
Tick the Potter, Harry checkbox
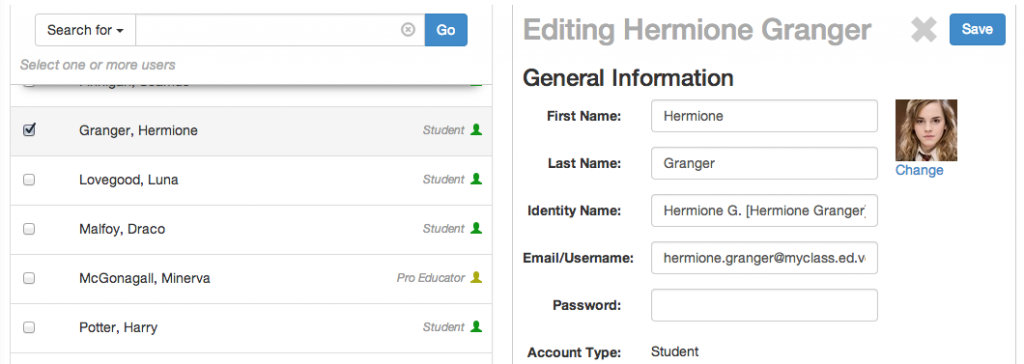29,327
